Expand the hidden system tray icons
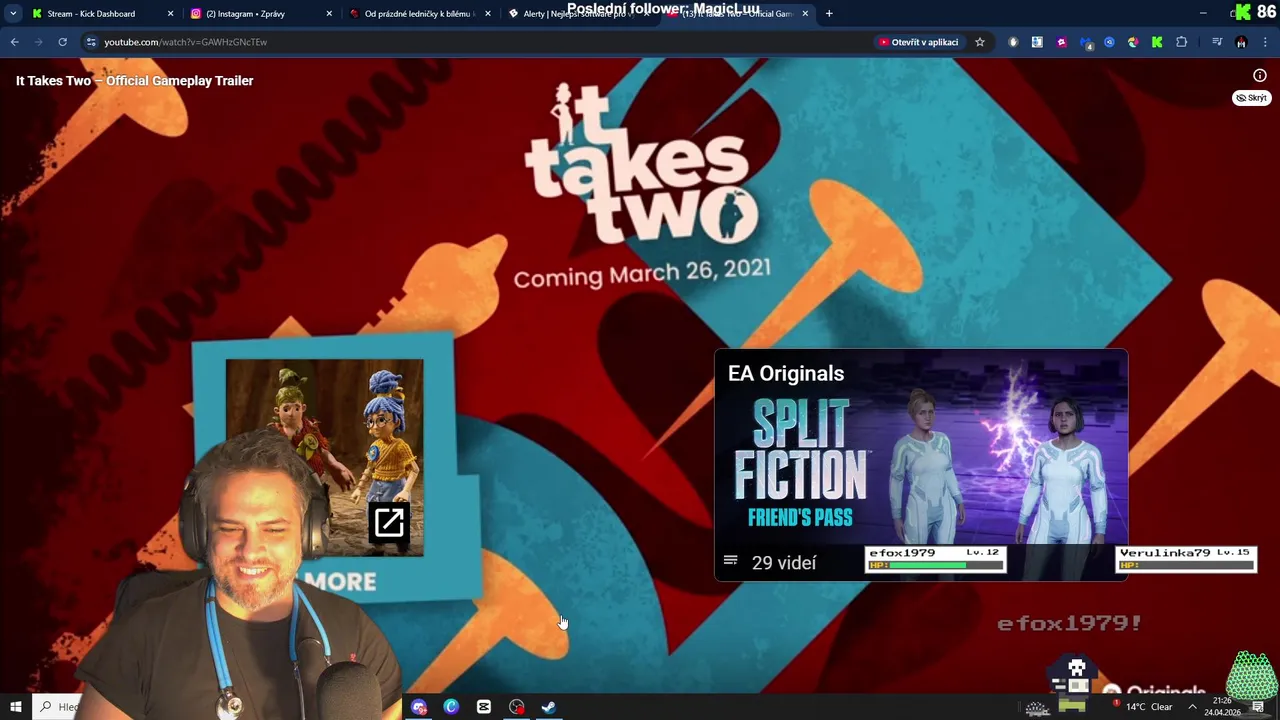 (1192, 707)
